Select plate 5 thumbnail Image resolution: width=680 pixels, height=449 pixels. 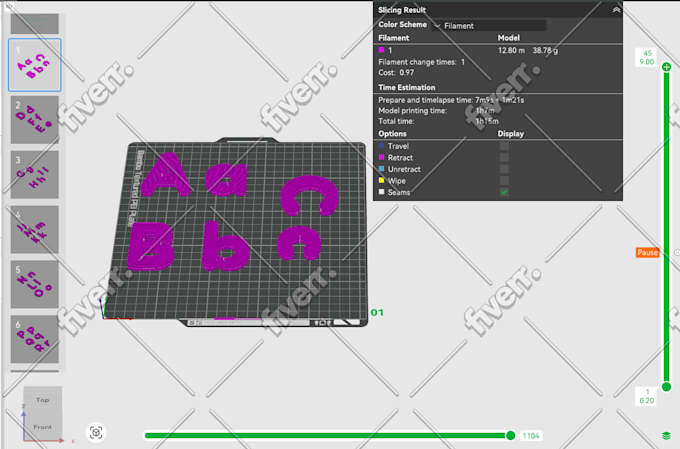coord(35,284)
